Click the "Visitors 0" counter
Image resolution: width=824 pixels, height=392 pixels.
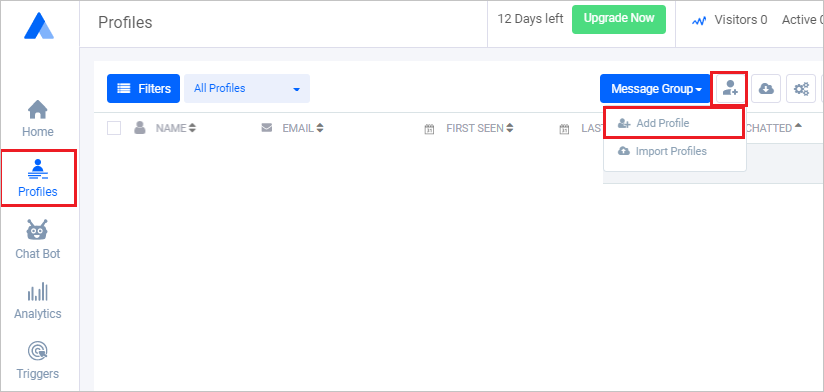click(x=740, y=20)
